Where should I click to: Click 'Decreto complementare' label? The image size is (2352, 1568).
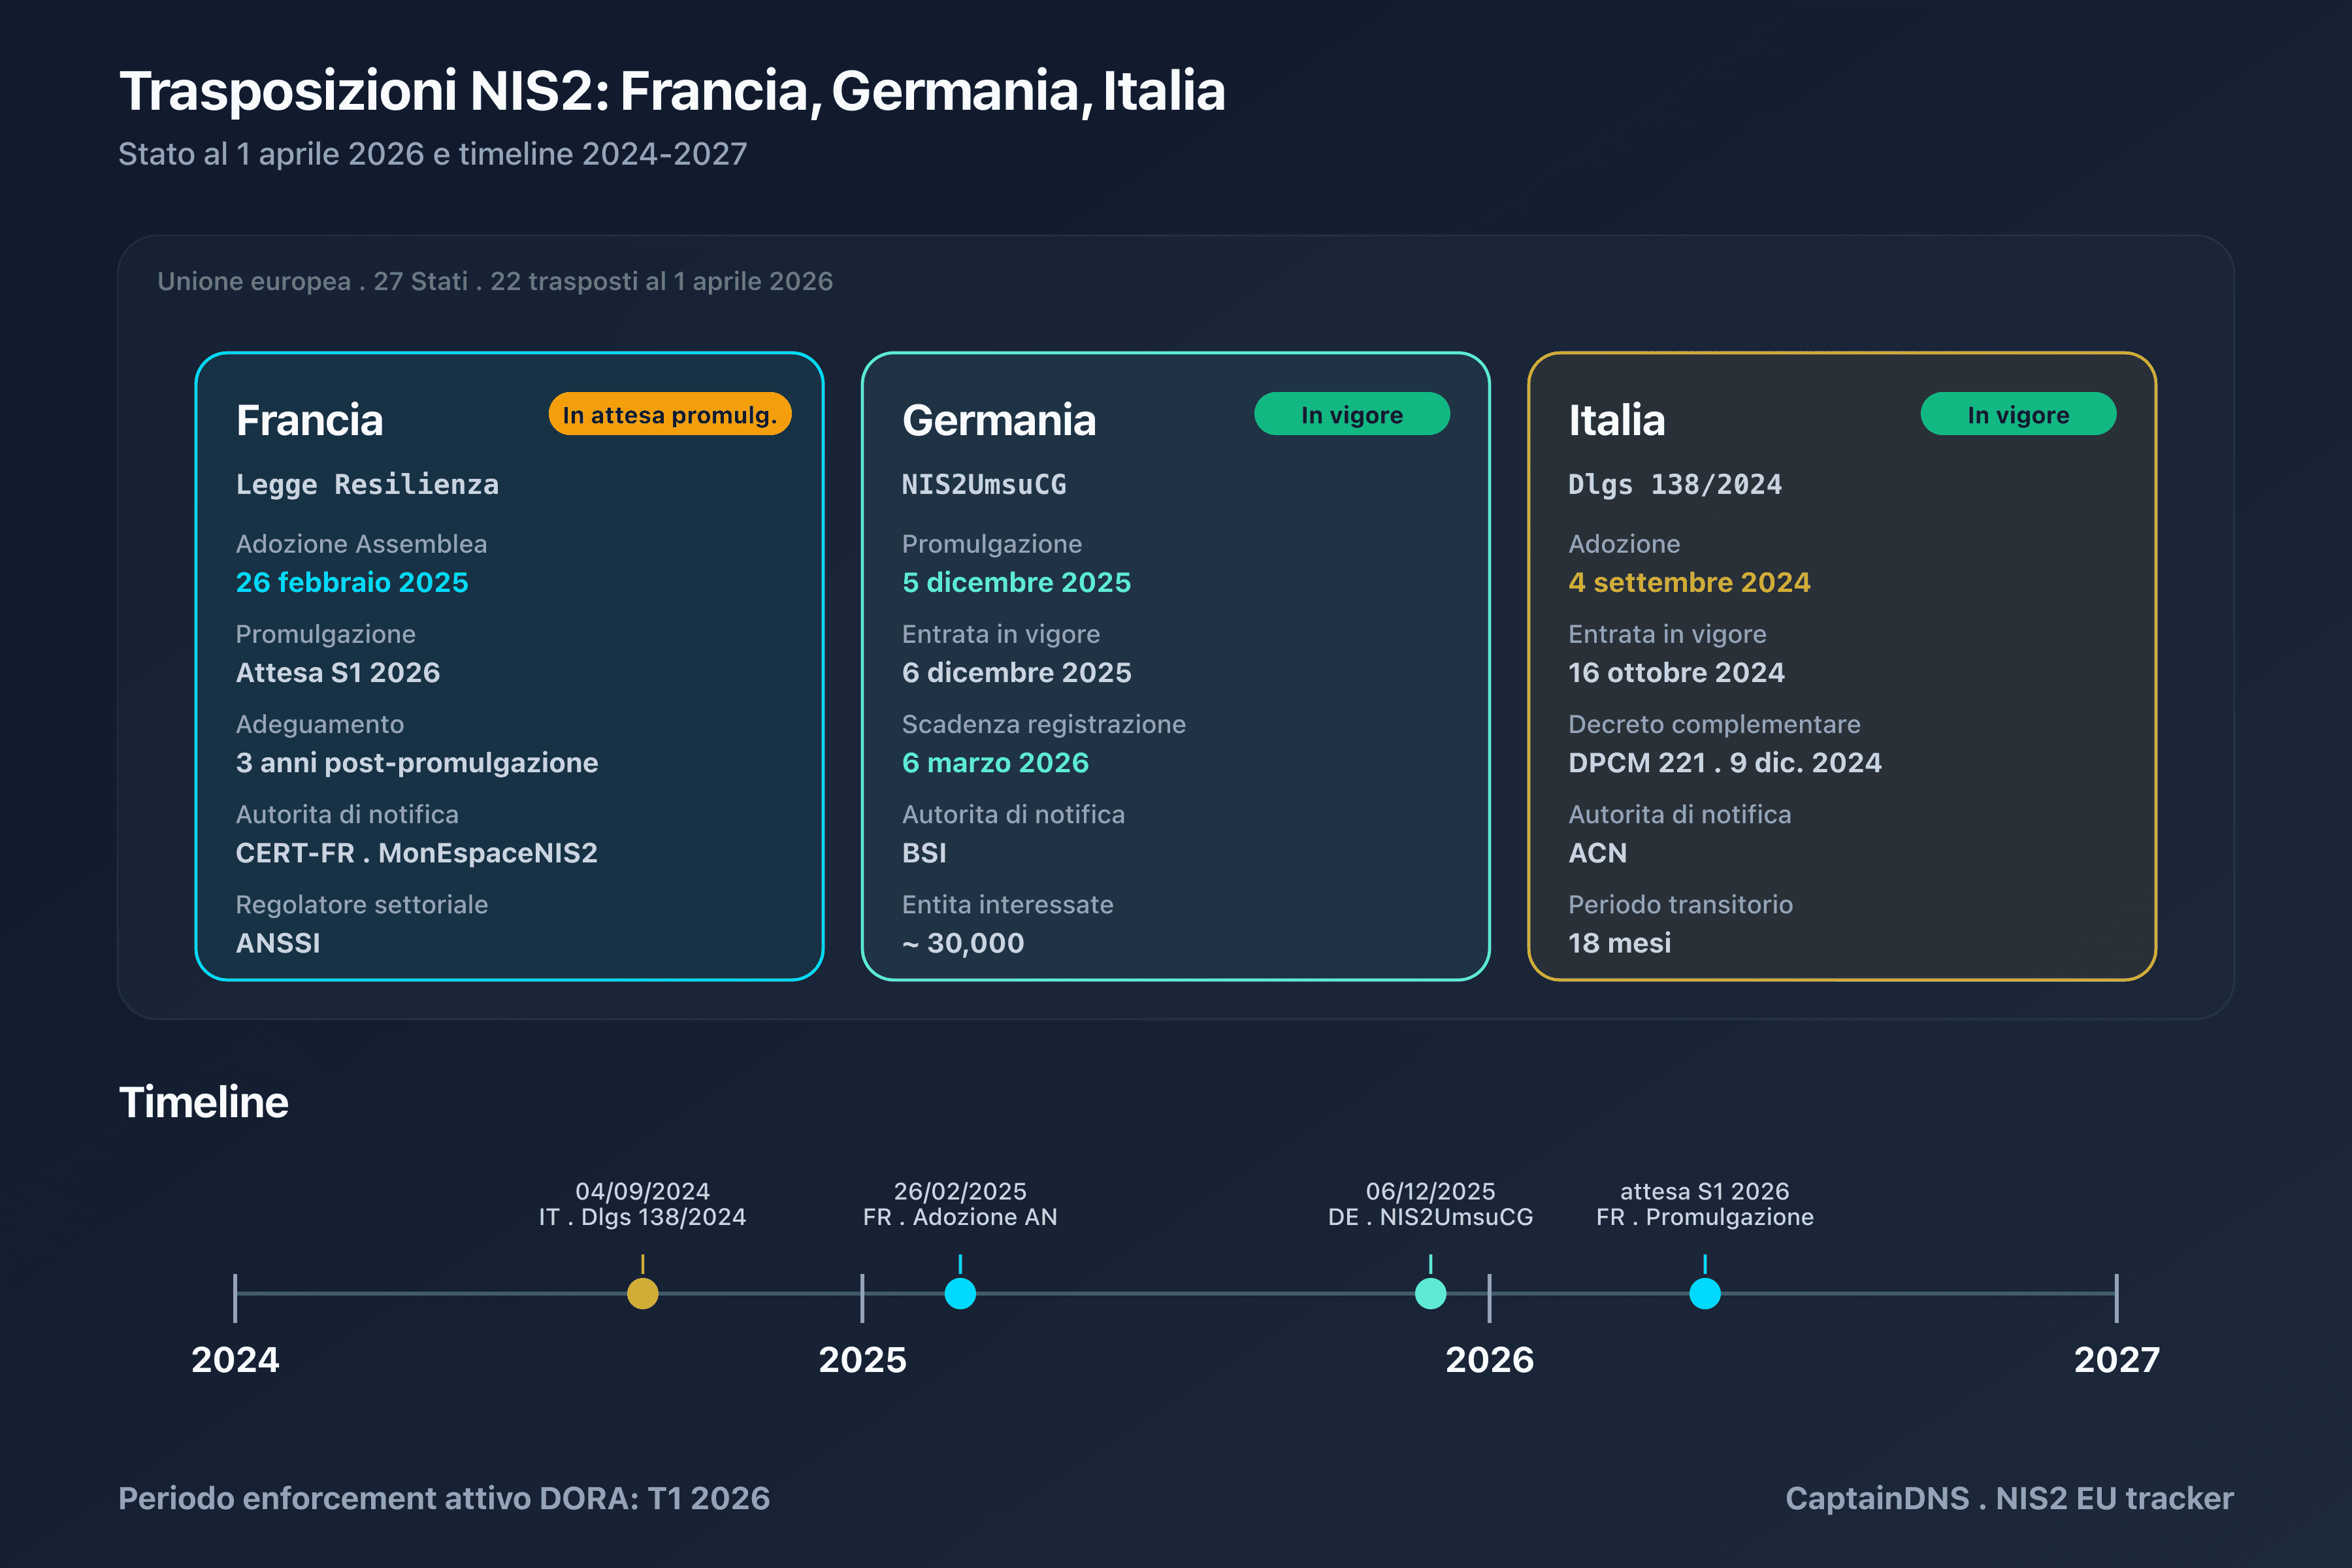[x=1714, y=724]
